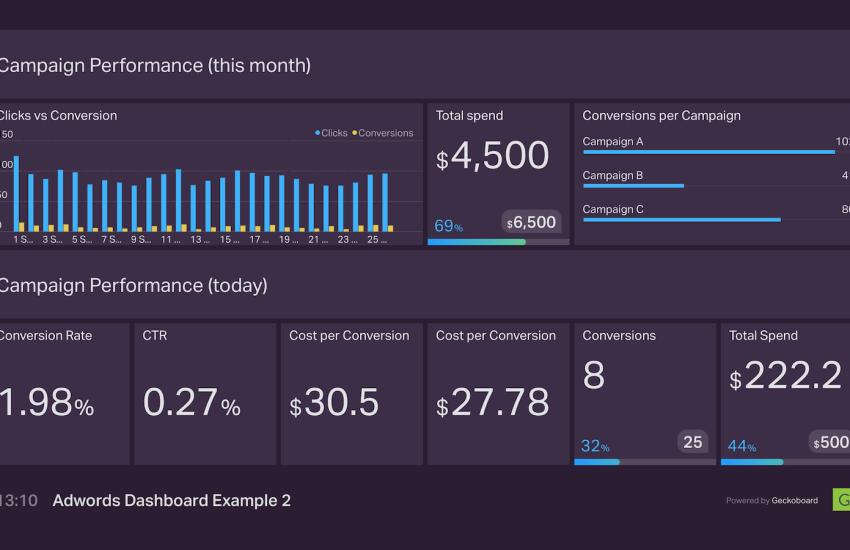The image size is (850, 550).
Task: Click the Campaign Performance (today) heading
Action: pyautogui.click(x=133, y=286)
